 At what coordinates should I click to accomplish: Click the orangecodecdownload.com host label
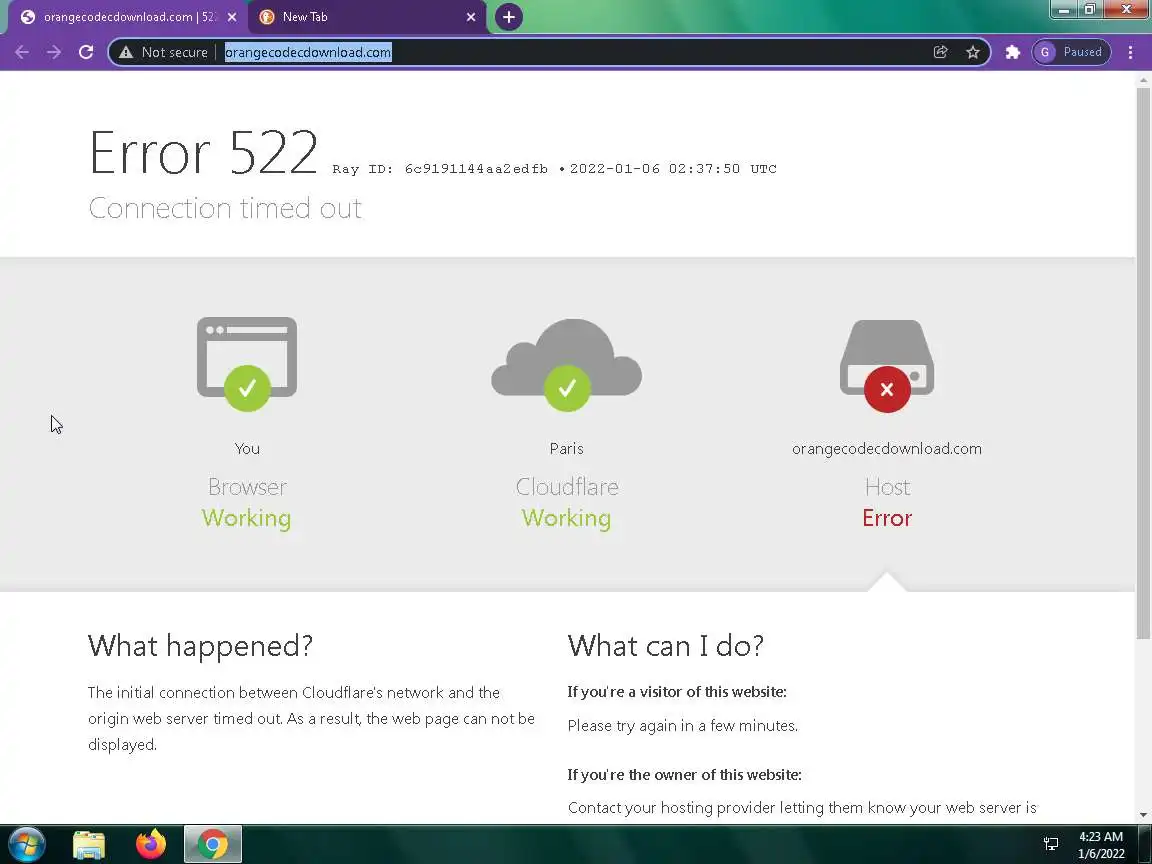[x=887, y=448]
